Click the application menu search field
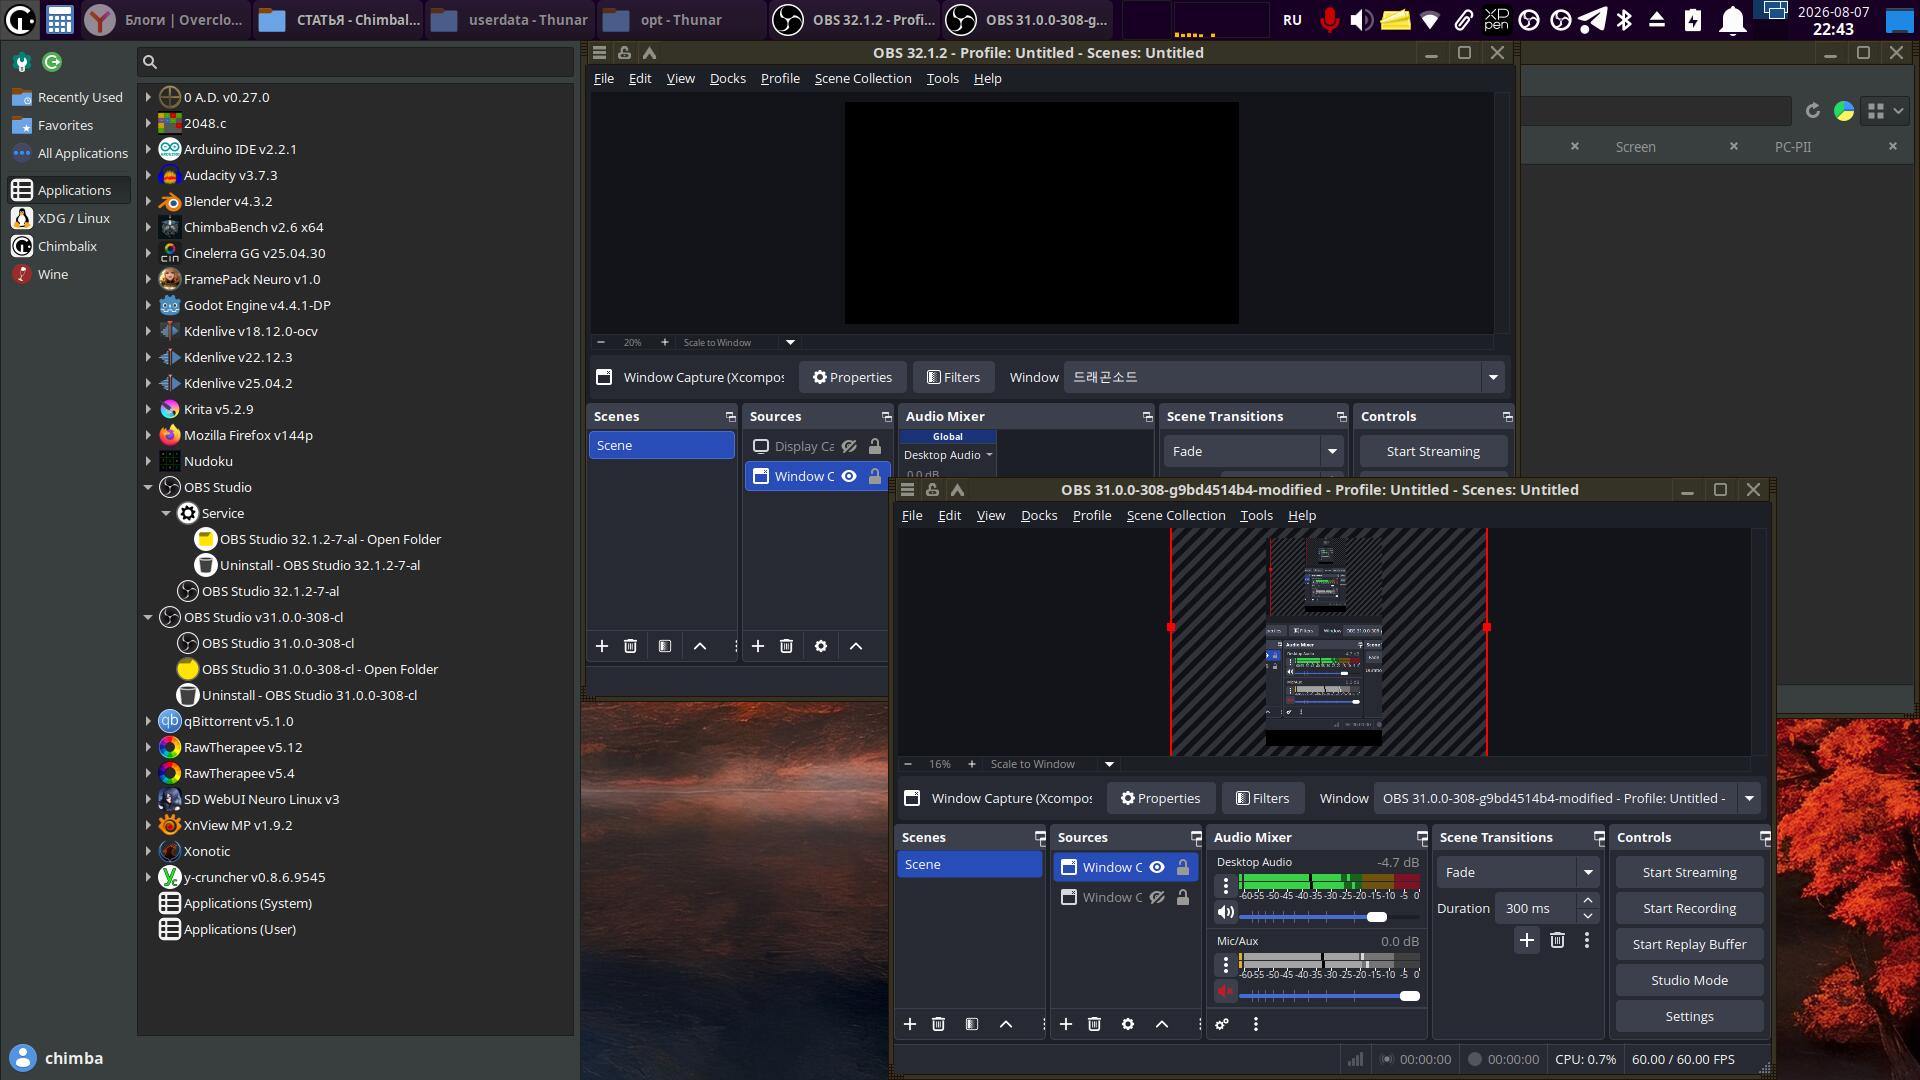This screenshot has height=1080, width=1920. pyautogui.click(x=356, y=62)
